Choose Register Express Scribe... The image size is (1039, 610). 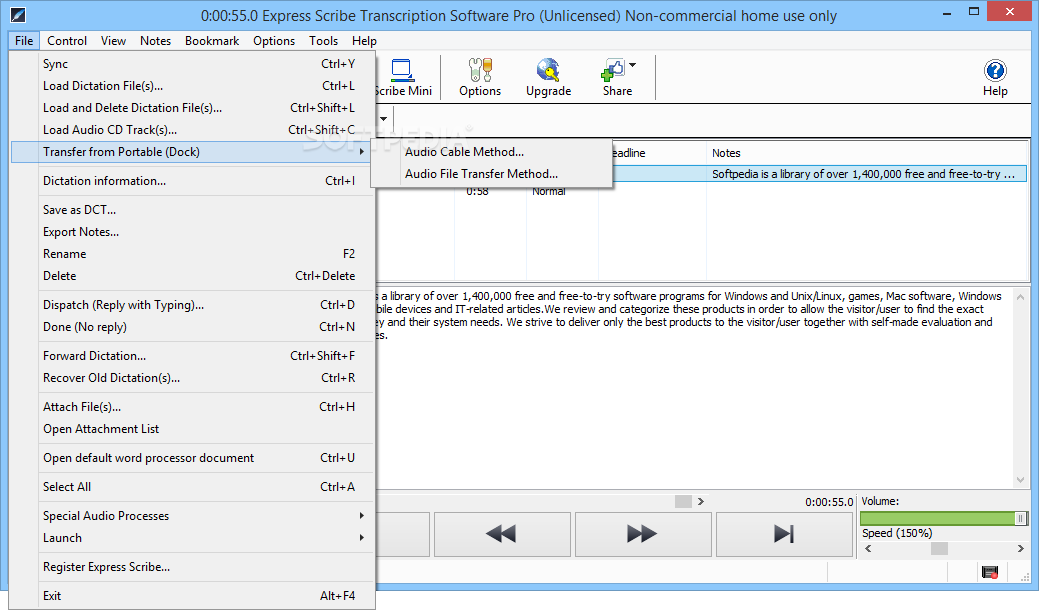pyautogui.click(x=193, y=567)
